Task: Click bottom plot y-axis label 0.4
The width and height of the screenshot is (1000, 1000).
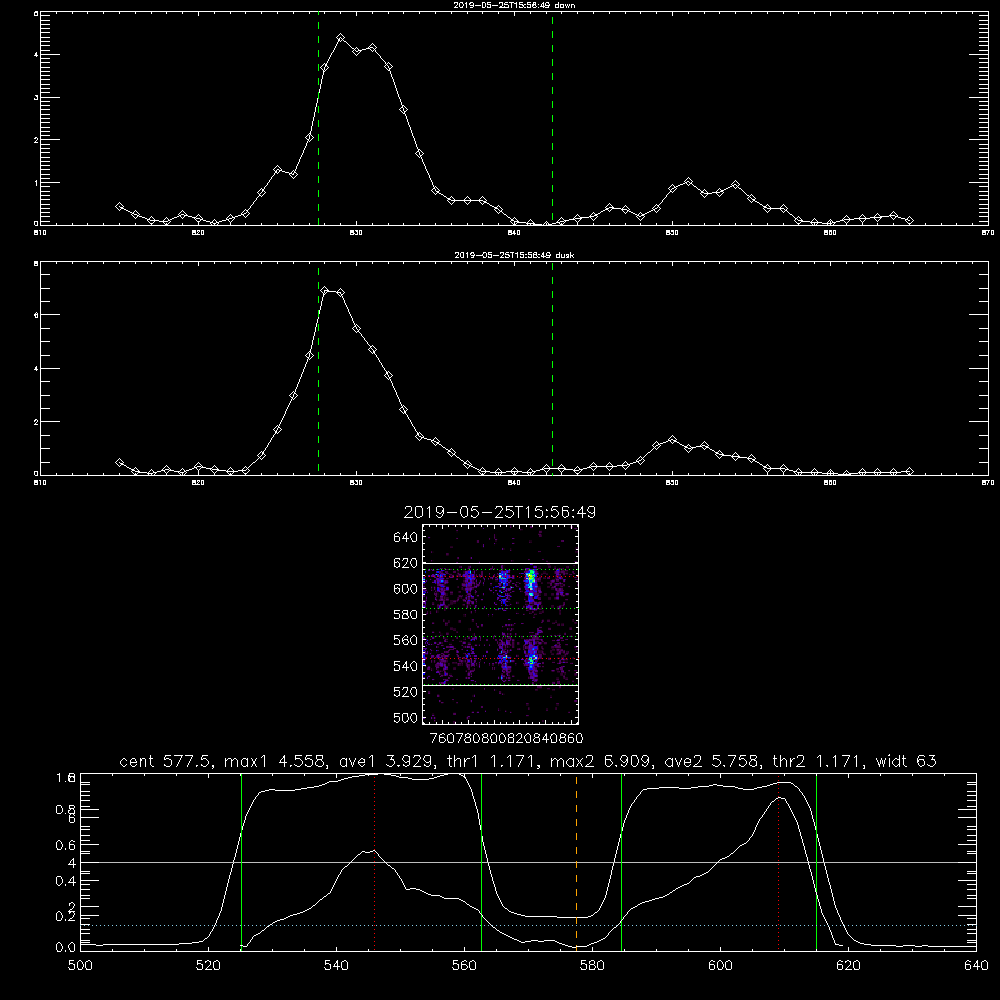Action: click(x=66, y=881)
